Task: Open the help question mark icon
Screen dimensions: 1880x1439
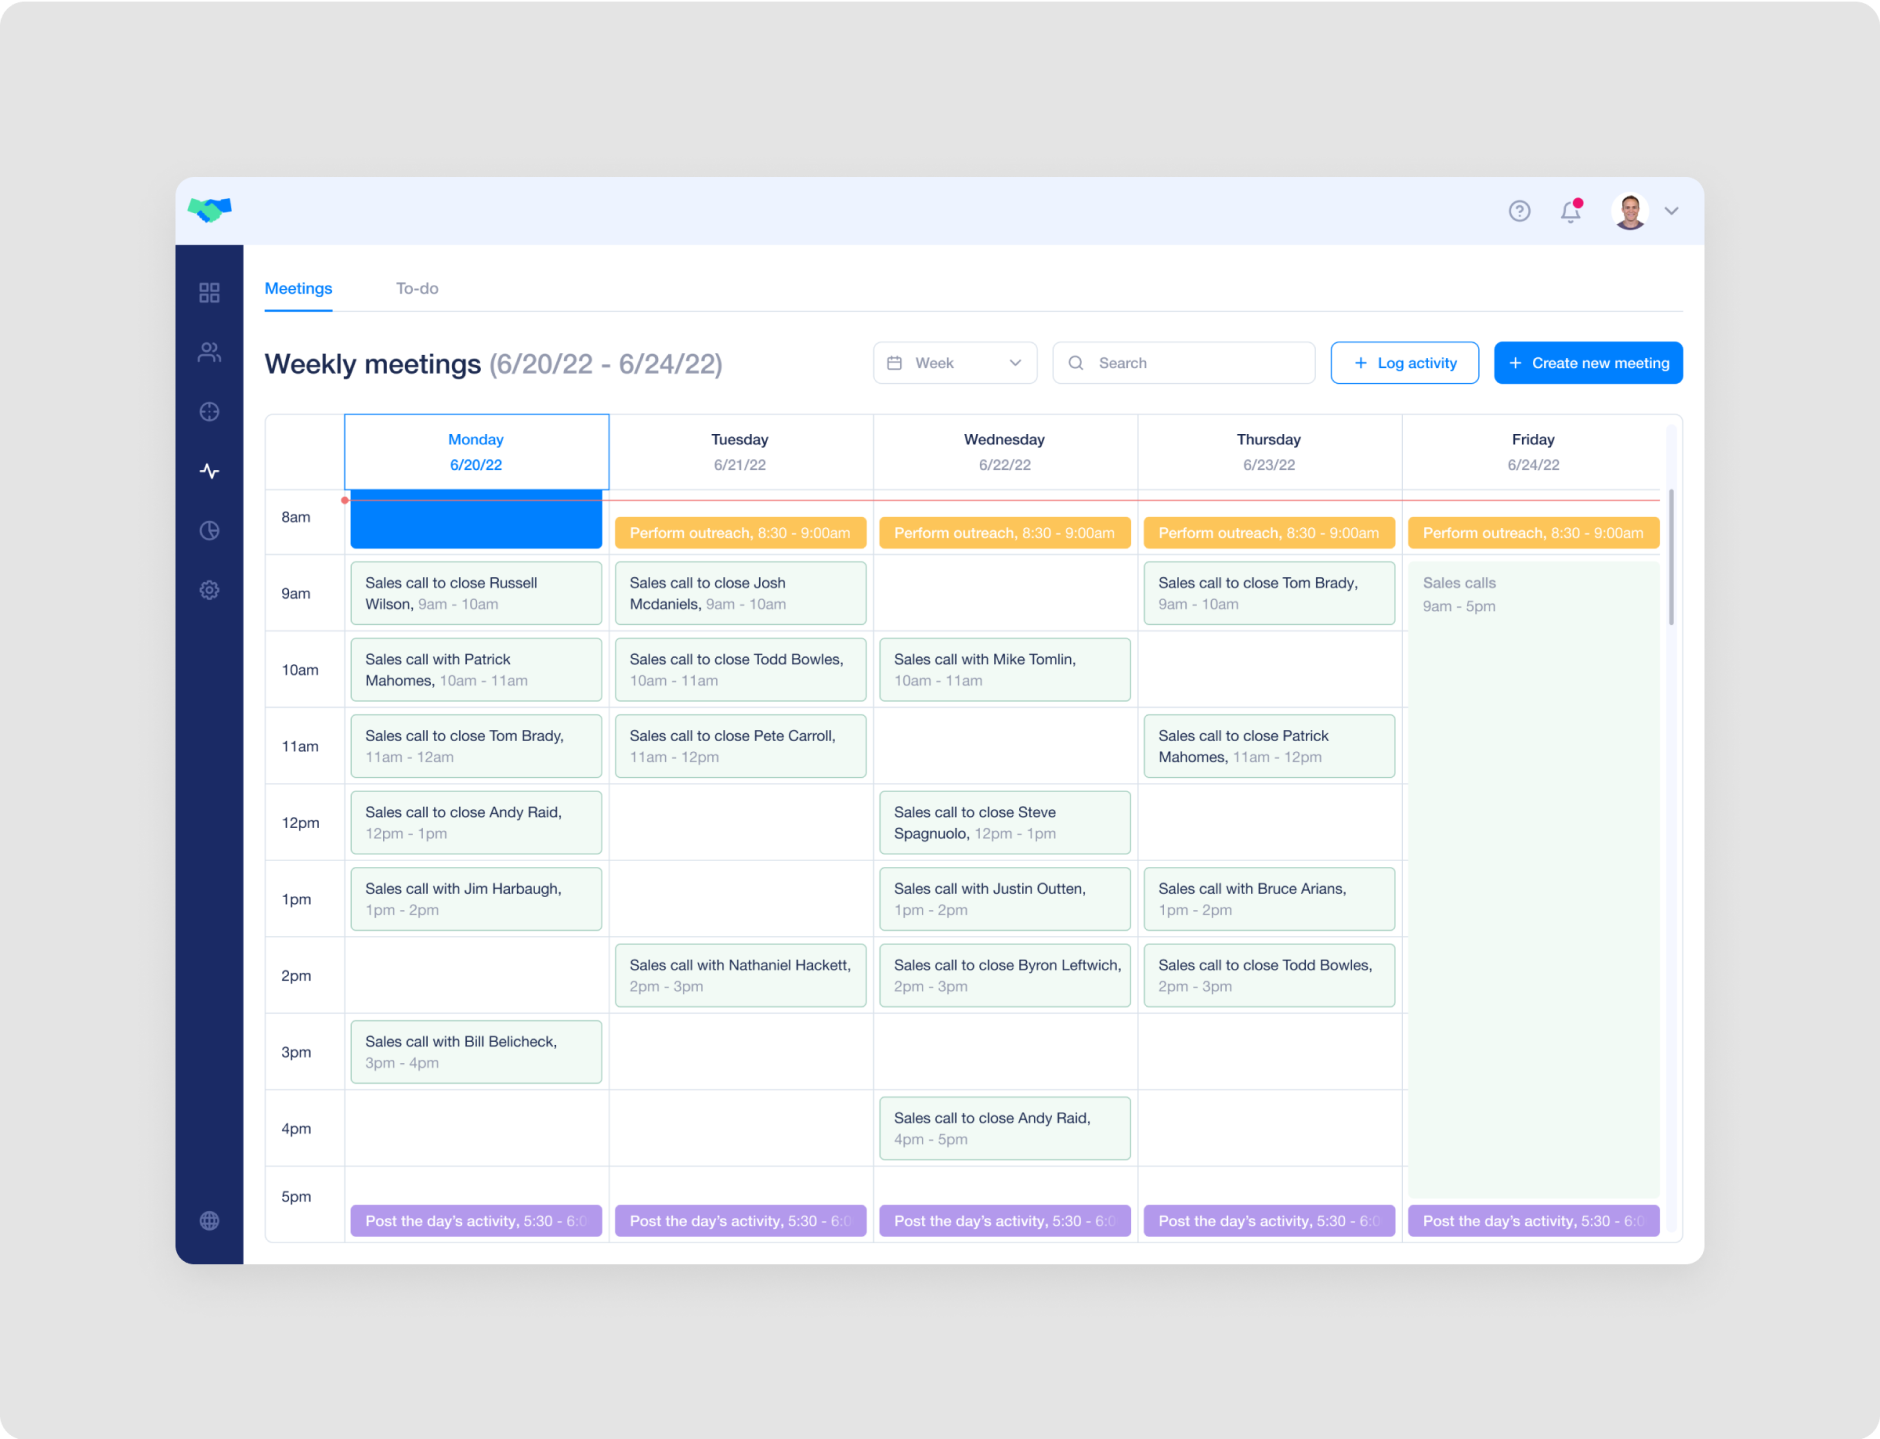Action: tap(1519, 211)
